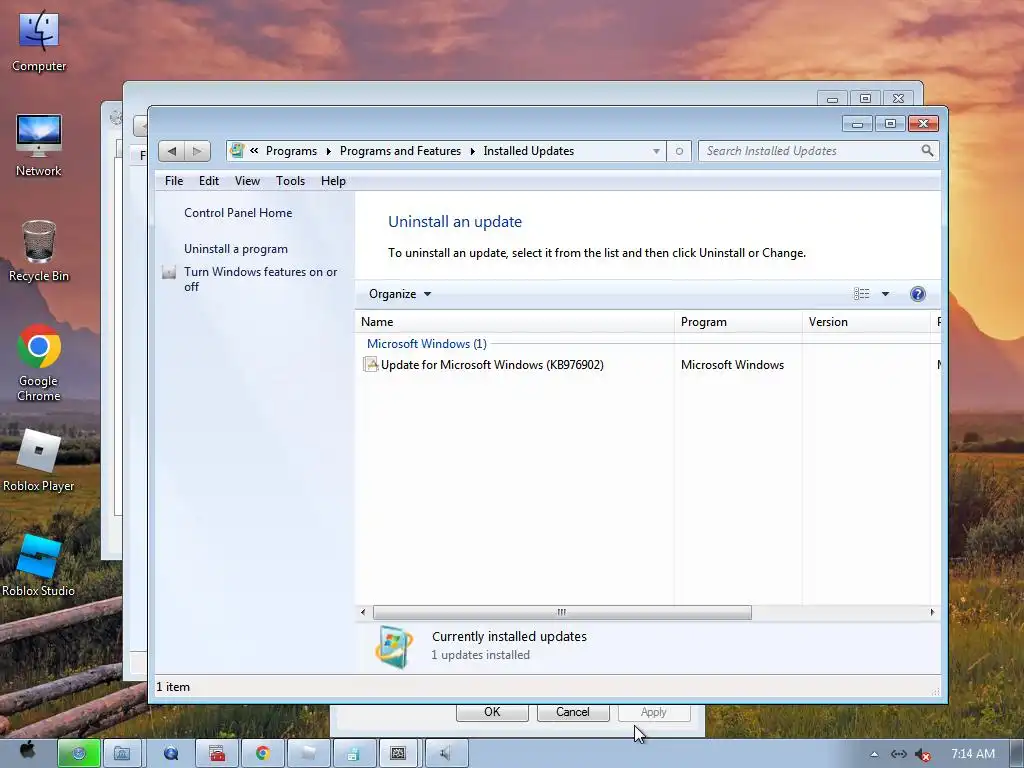Open the address bar history dropdown
The height and width of the screenshot is (768, 1024).
click(x=656, y=152)
